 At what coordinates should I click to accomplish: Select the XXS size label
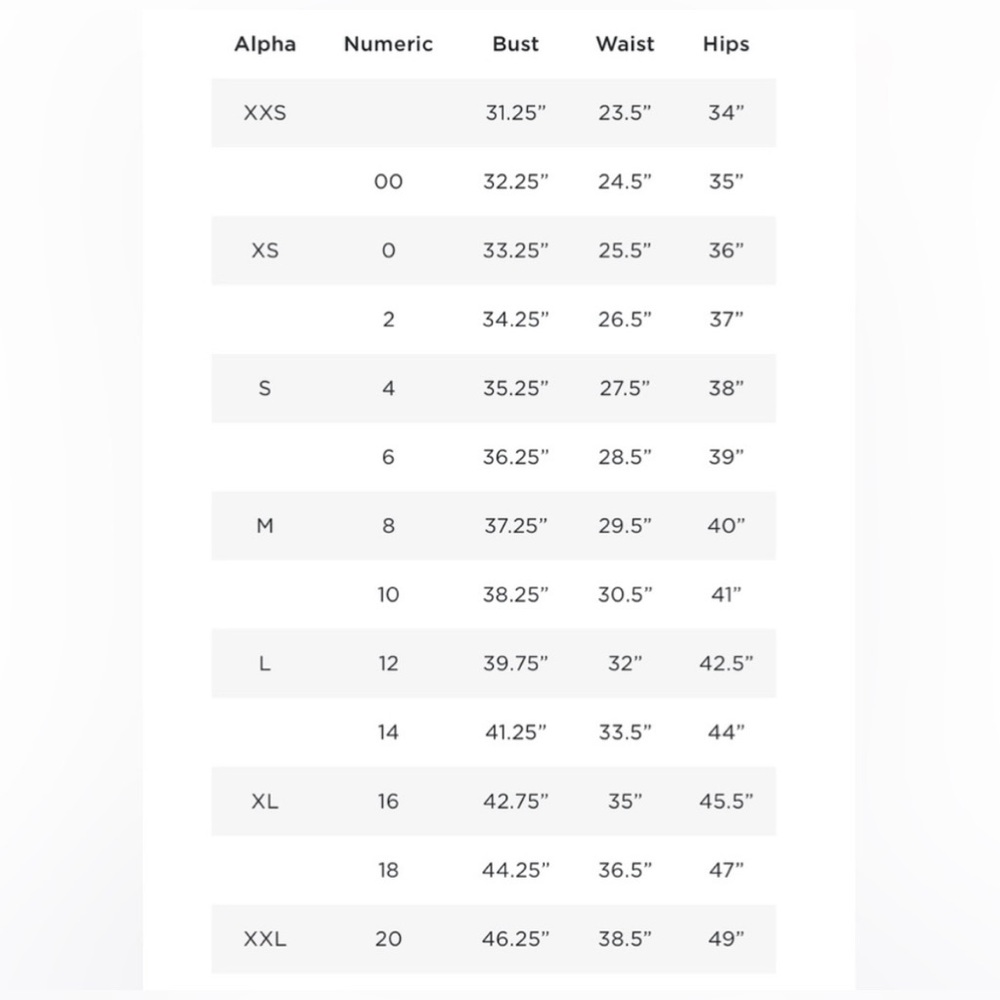coord(265,113)
